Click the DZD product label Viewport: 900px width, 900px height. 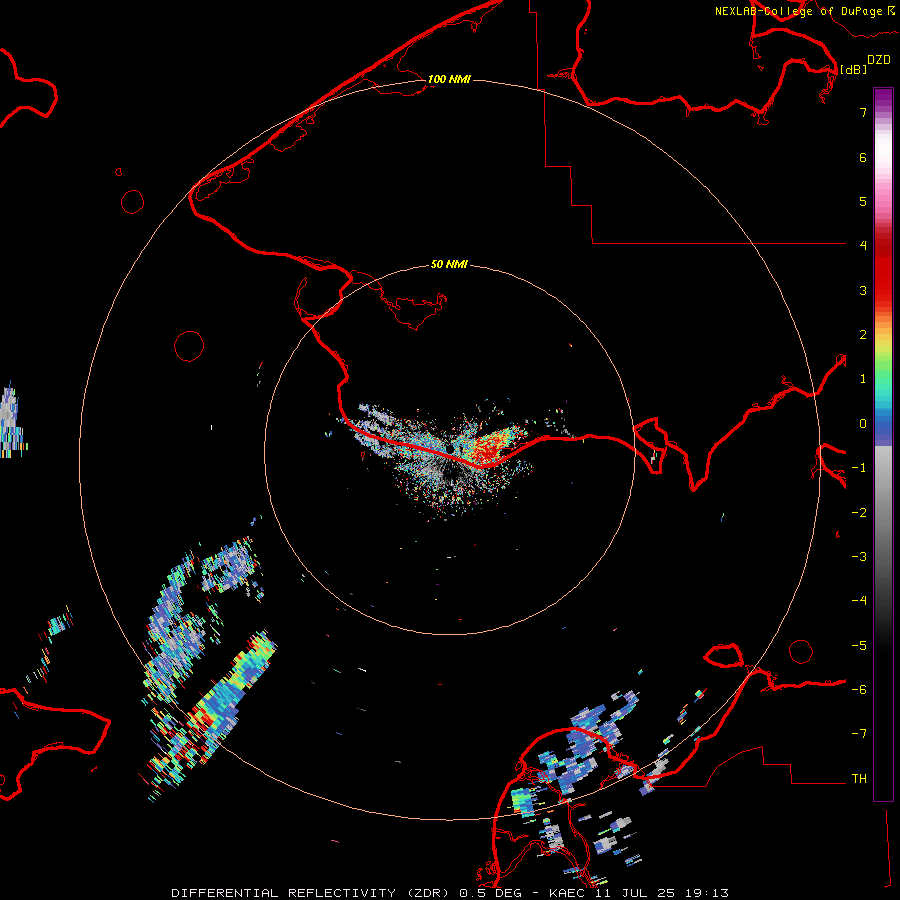pos(879,60)
